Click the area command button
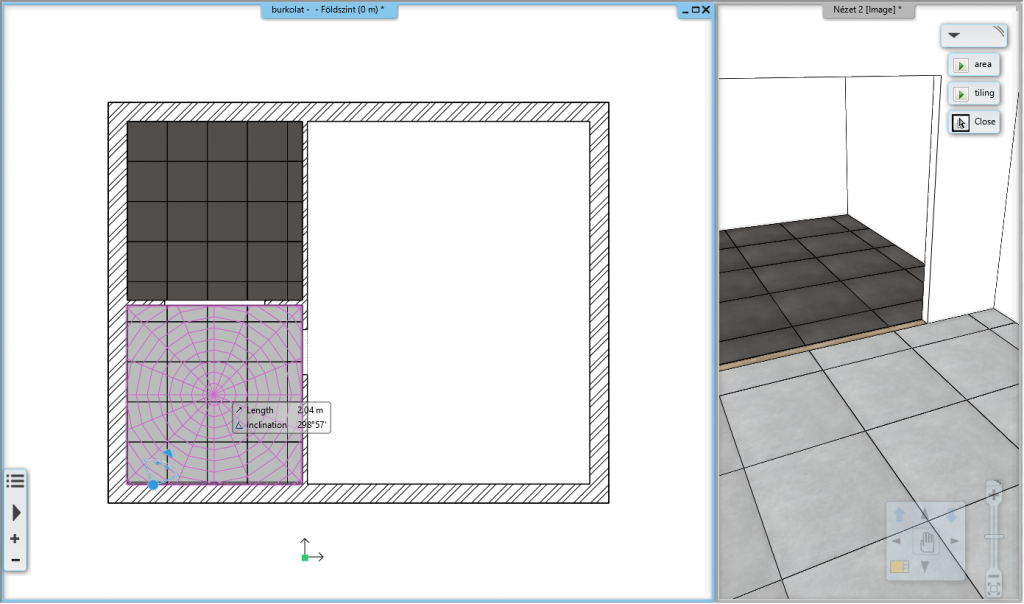The height and width of the screenshot is (604, 1024). pyautogui.click(x=974, y=65)
